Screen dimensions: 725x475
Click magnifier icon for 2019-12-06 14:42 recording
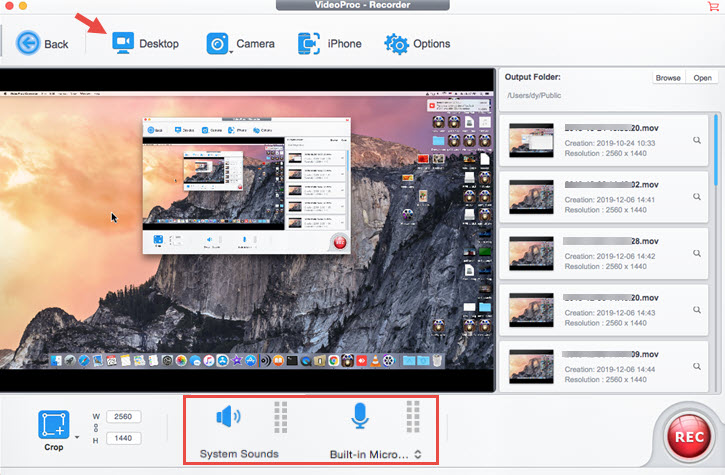pos(697,253)
